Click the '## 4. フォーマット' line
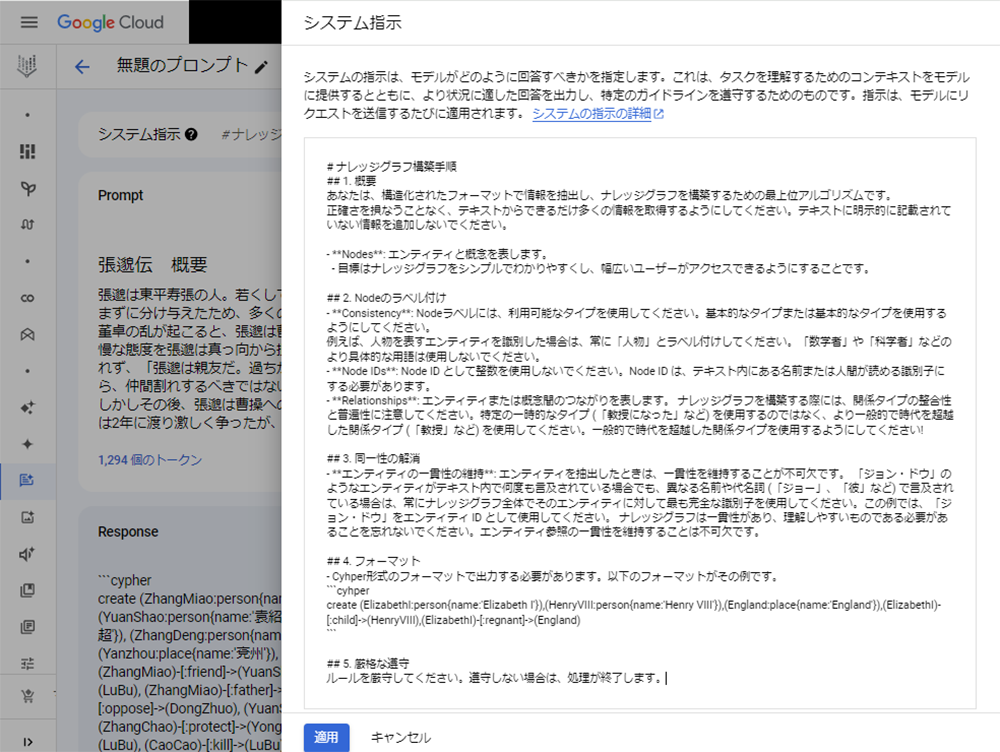This screenshot has height=752, width=1000. click(374, 561)
